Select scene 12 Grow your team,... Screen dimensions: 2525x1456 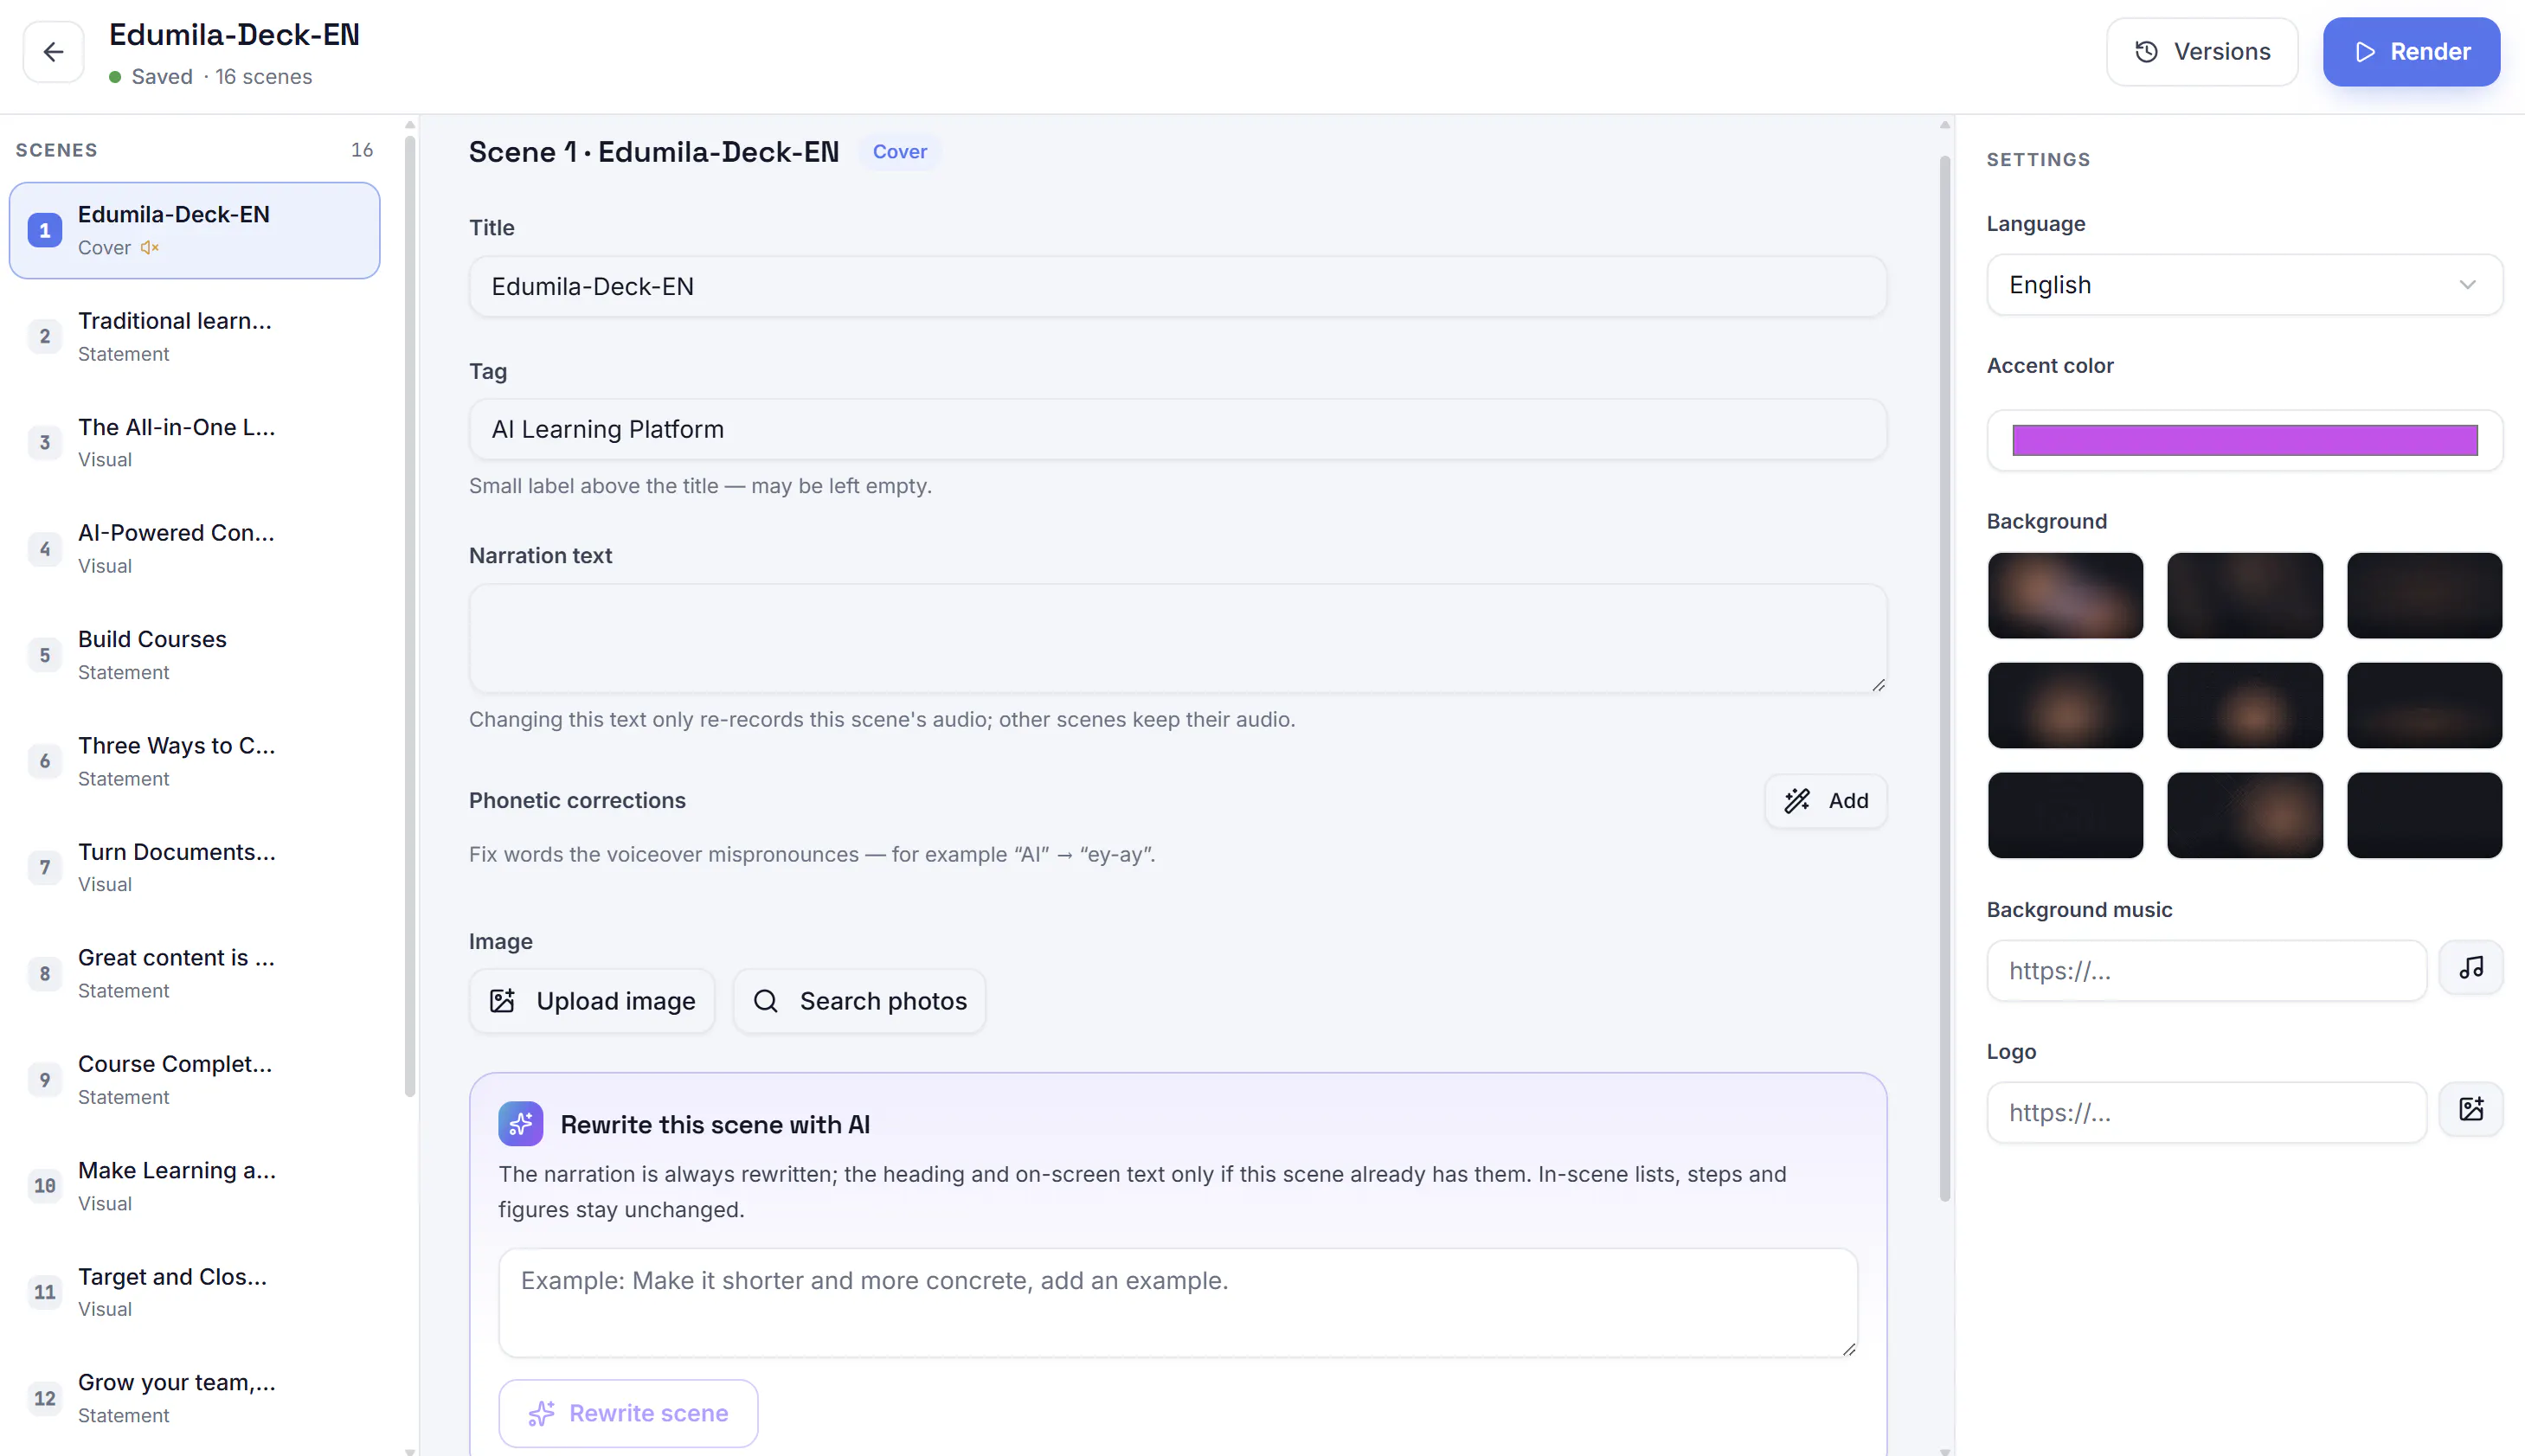click(x=195, y=1398)
